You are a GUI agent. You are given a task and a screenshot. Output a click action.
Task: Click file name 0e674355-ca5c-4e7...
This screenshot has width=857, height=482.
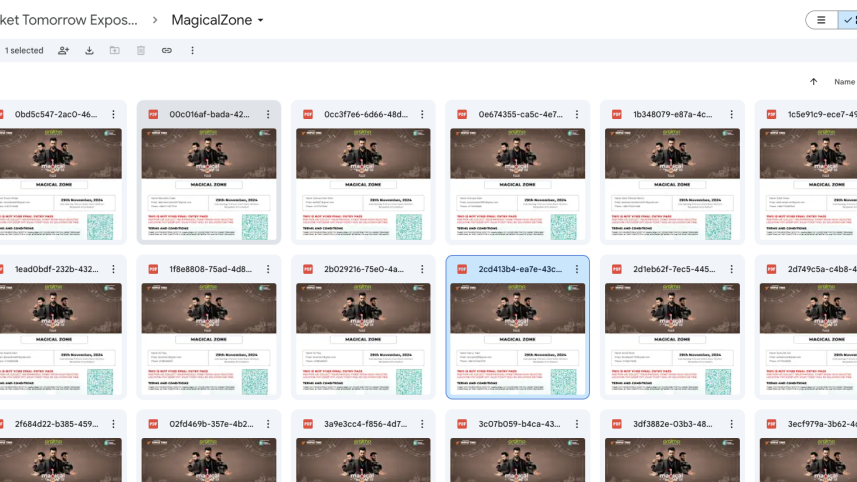click(x=520, y=114)
